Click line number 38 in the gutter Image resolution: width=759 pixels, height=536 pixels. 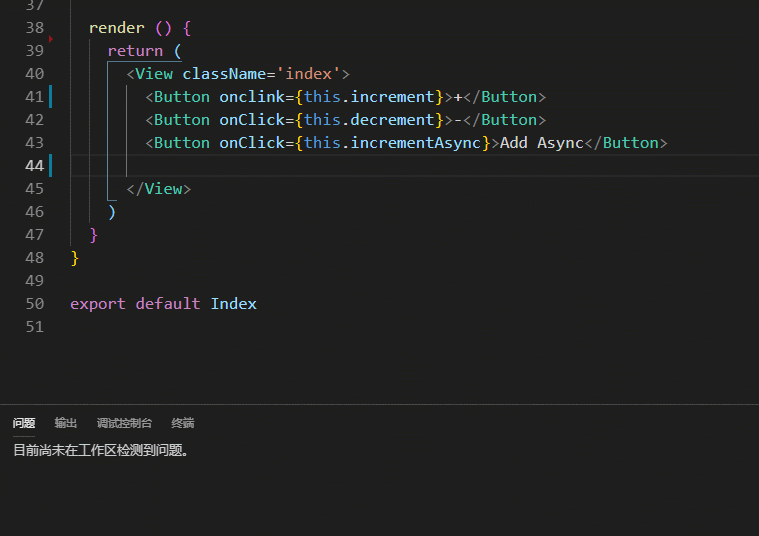(x=34, y=28)
